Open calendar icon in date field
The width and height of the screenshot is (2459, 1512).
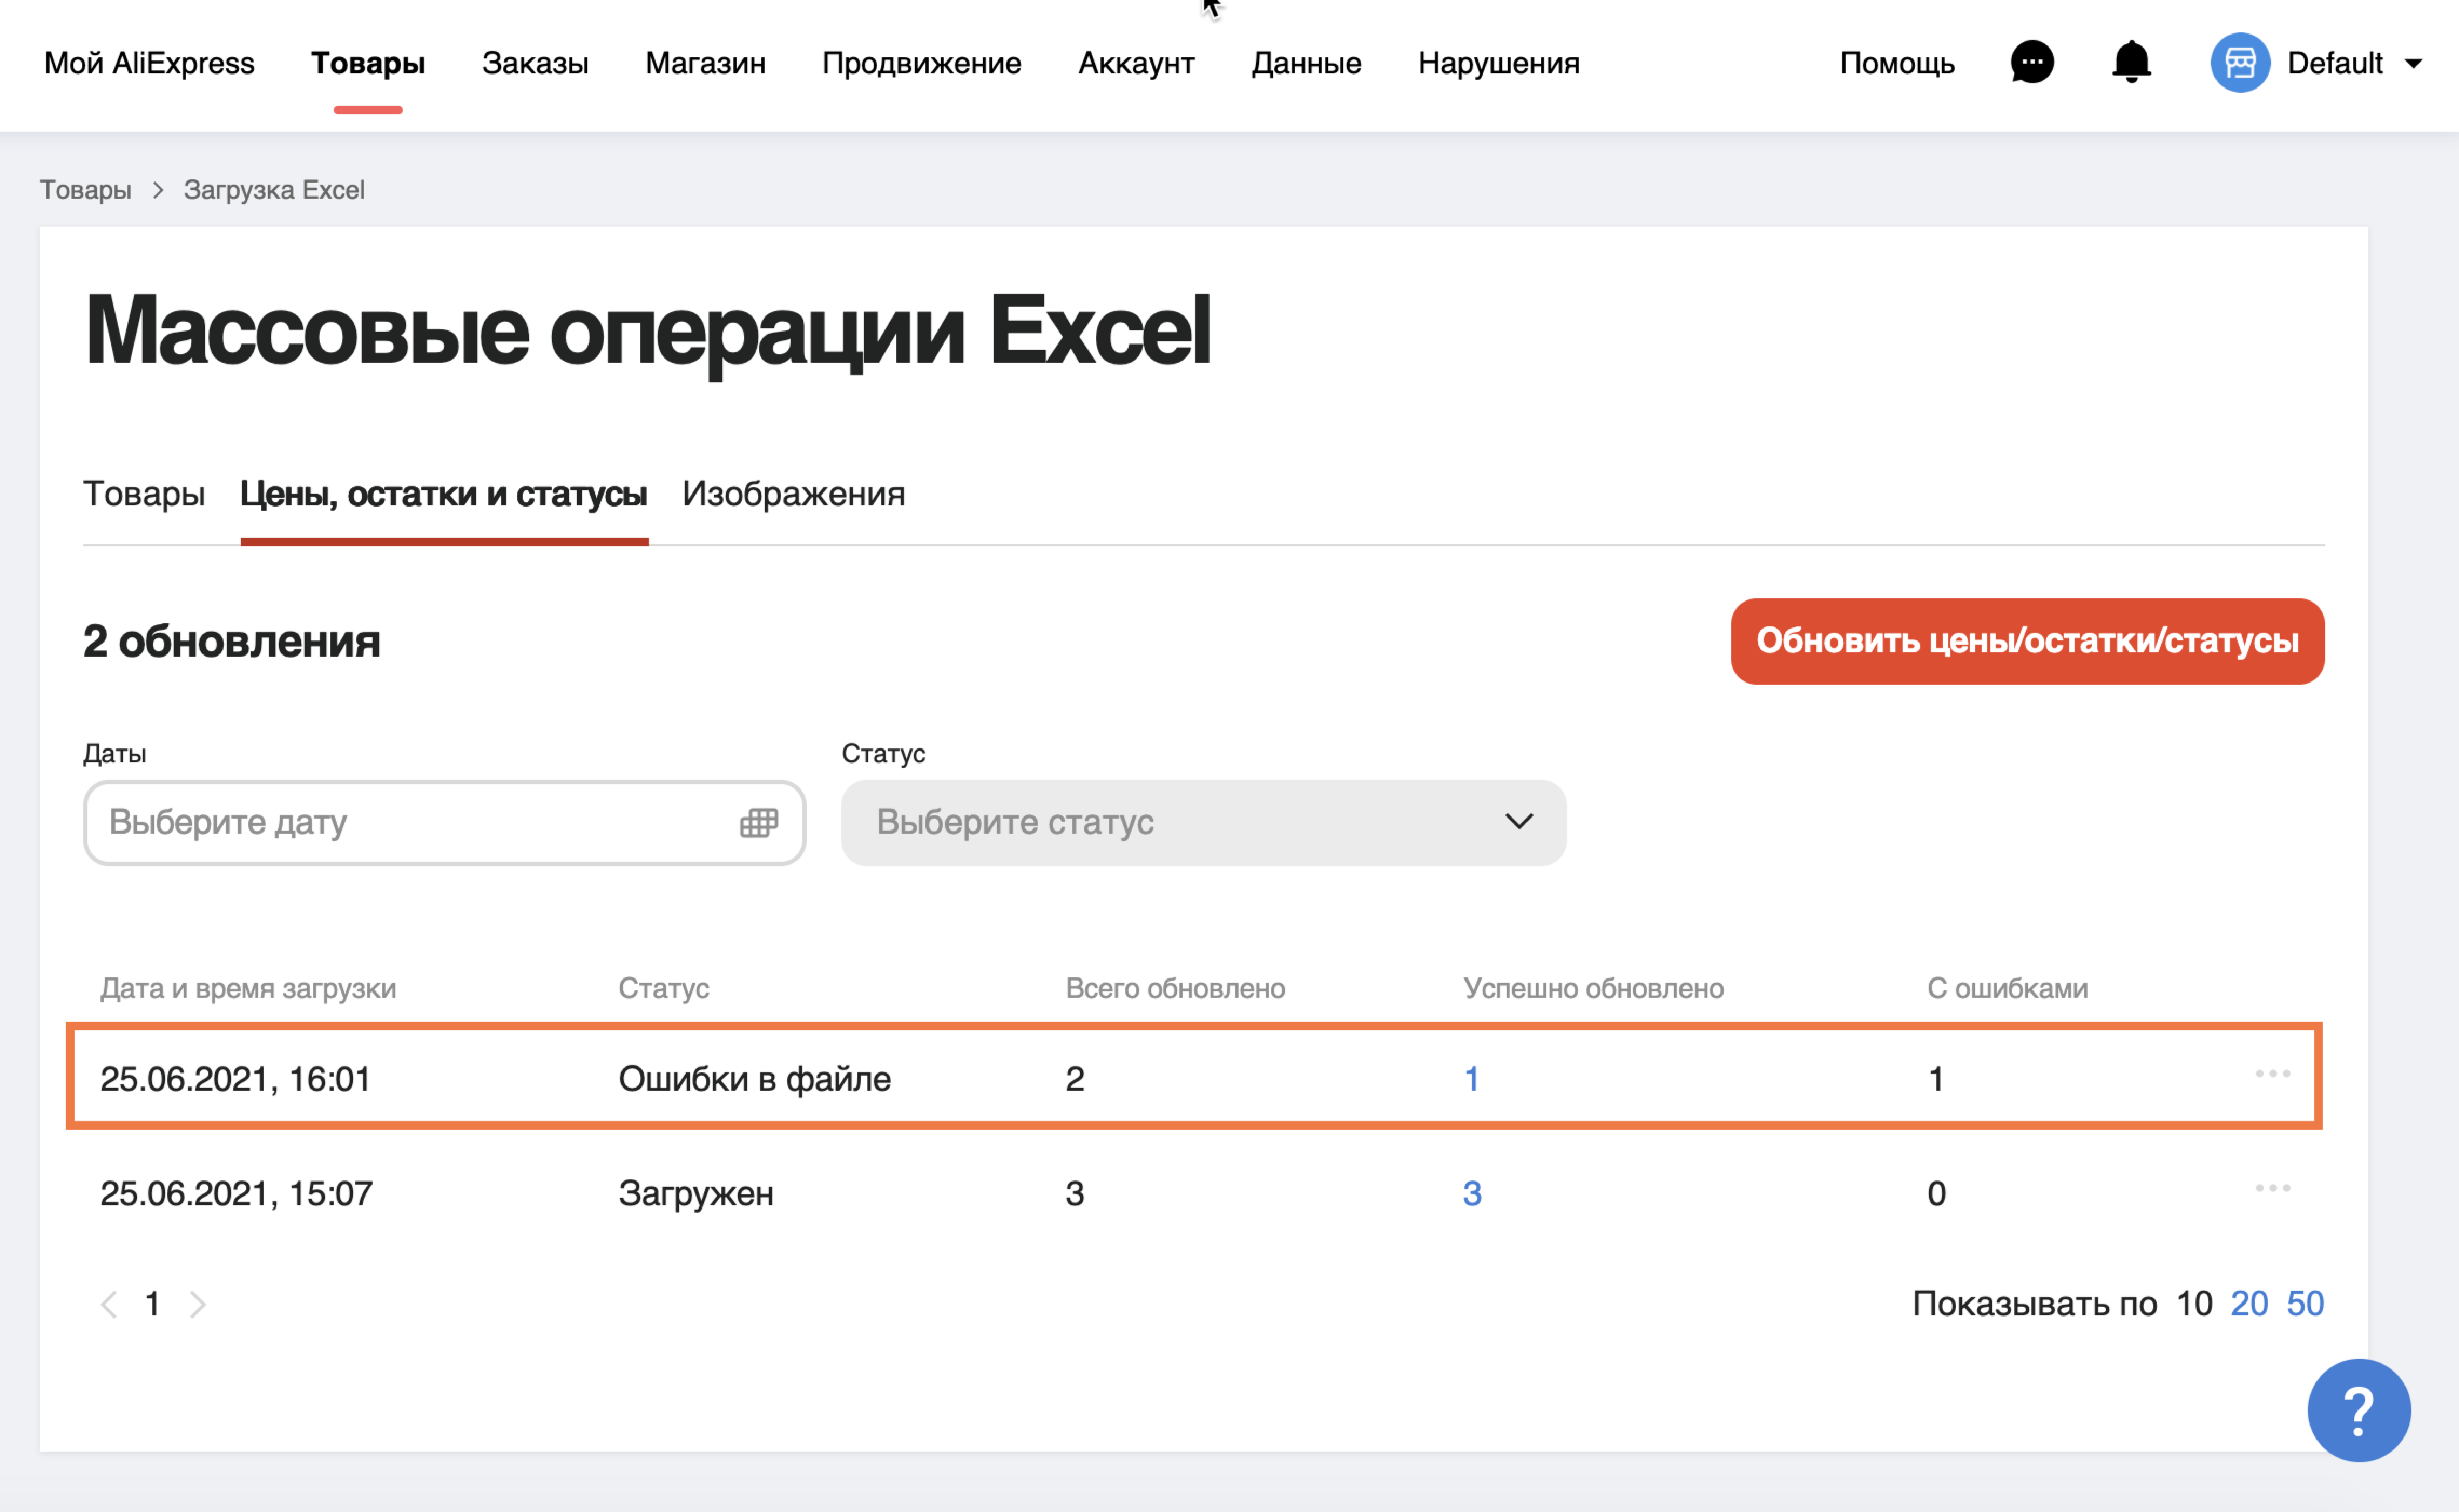pos(759,822)
